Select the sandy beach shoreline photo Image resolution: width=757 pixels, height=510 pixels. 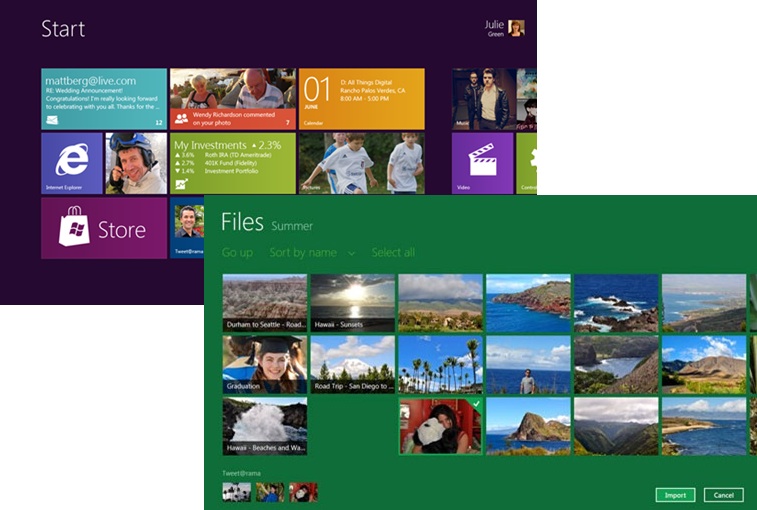(x=704, y=426)
